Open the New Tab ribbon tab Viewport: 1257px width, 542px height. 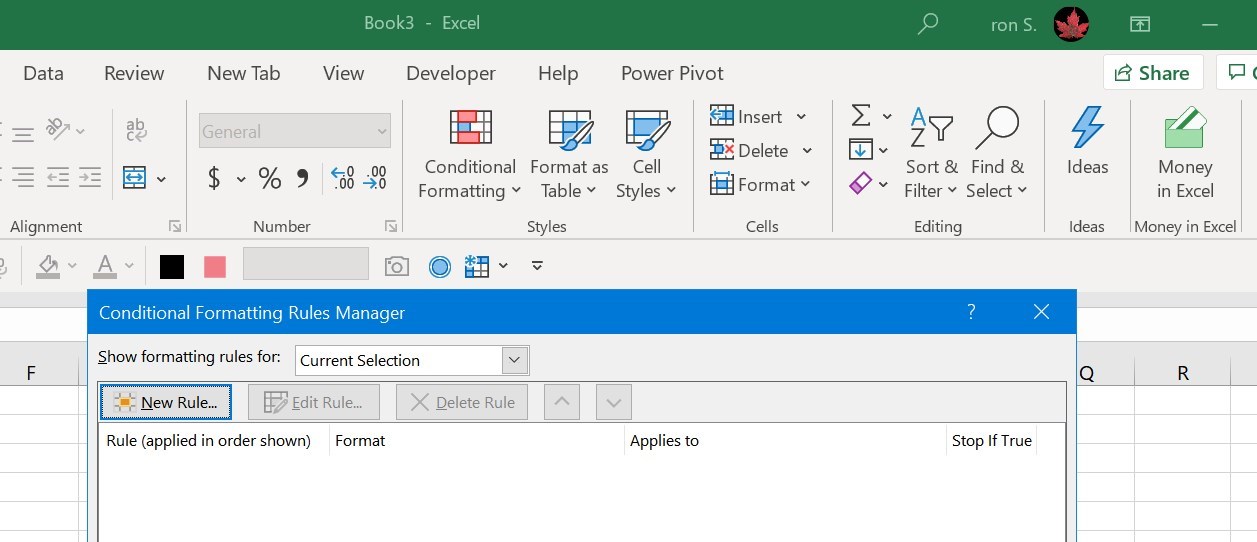[243, 73]
